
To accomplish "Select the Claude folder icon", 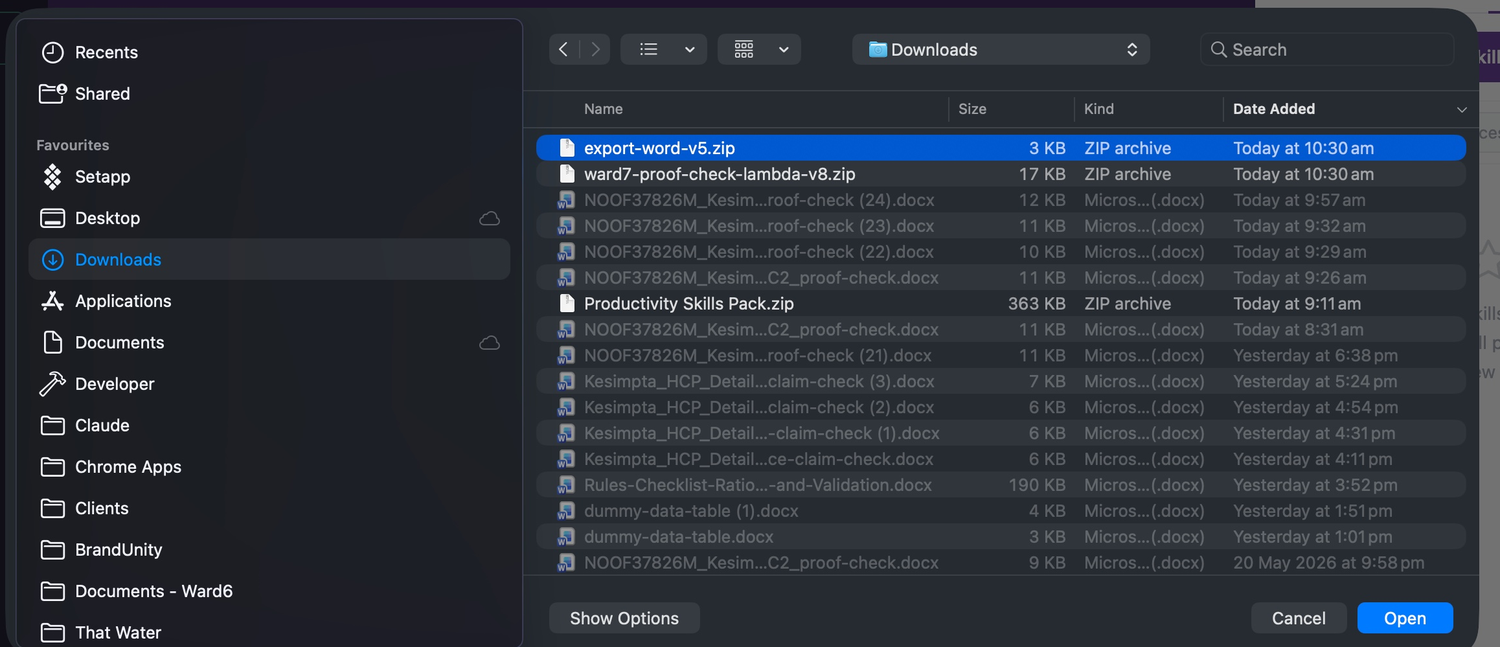I will click(x=52, y=425).
